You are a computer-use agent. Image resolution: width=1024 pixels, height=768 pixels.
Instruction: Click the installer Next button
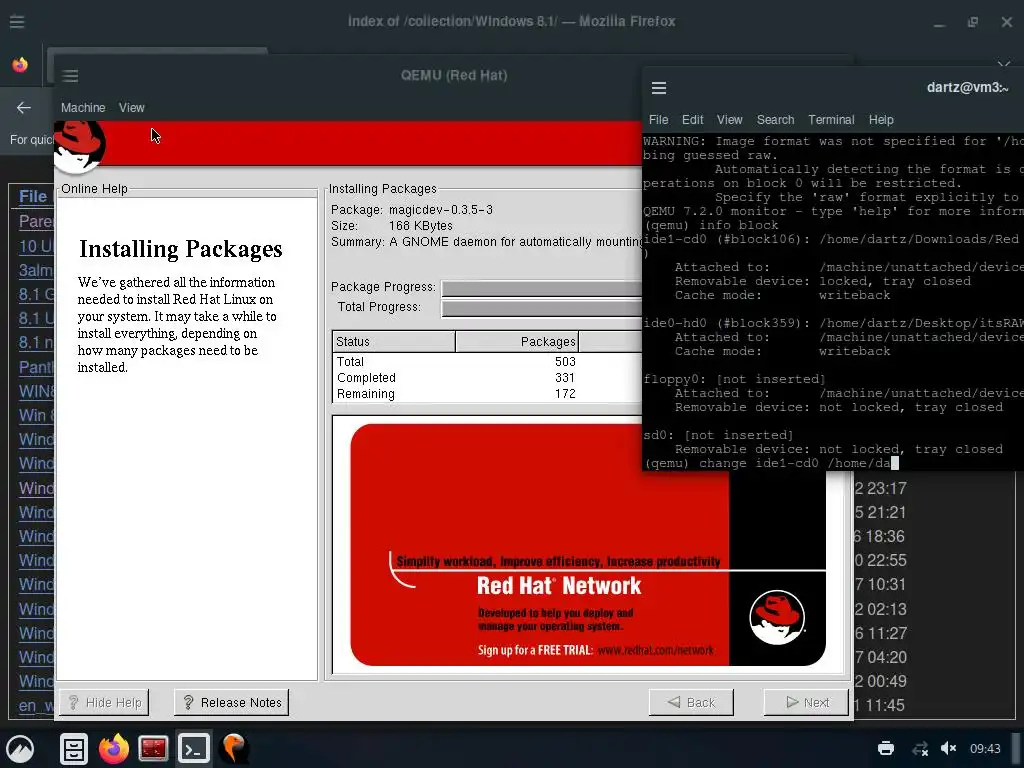coord(807,703)
